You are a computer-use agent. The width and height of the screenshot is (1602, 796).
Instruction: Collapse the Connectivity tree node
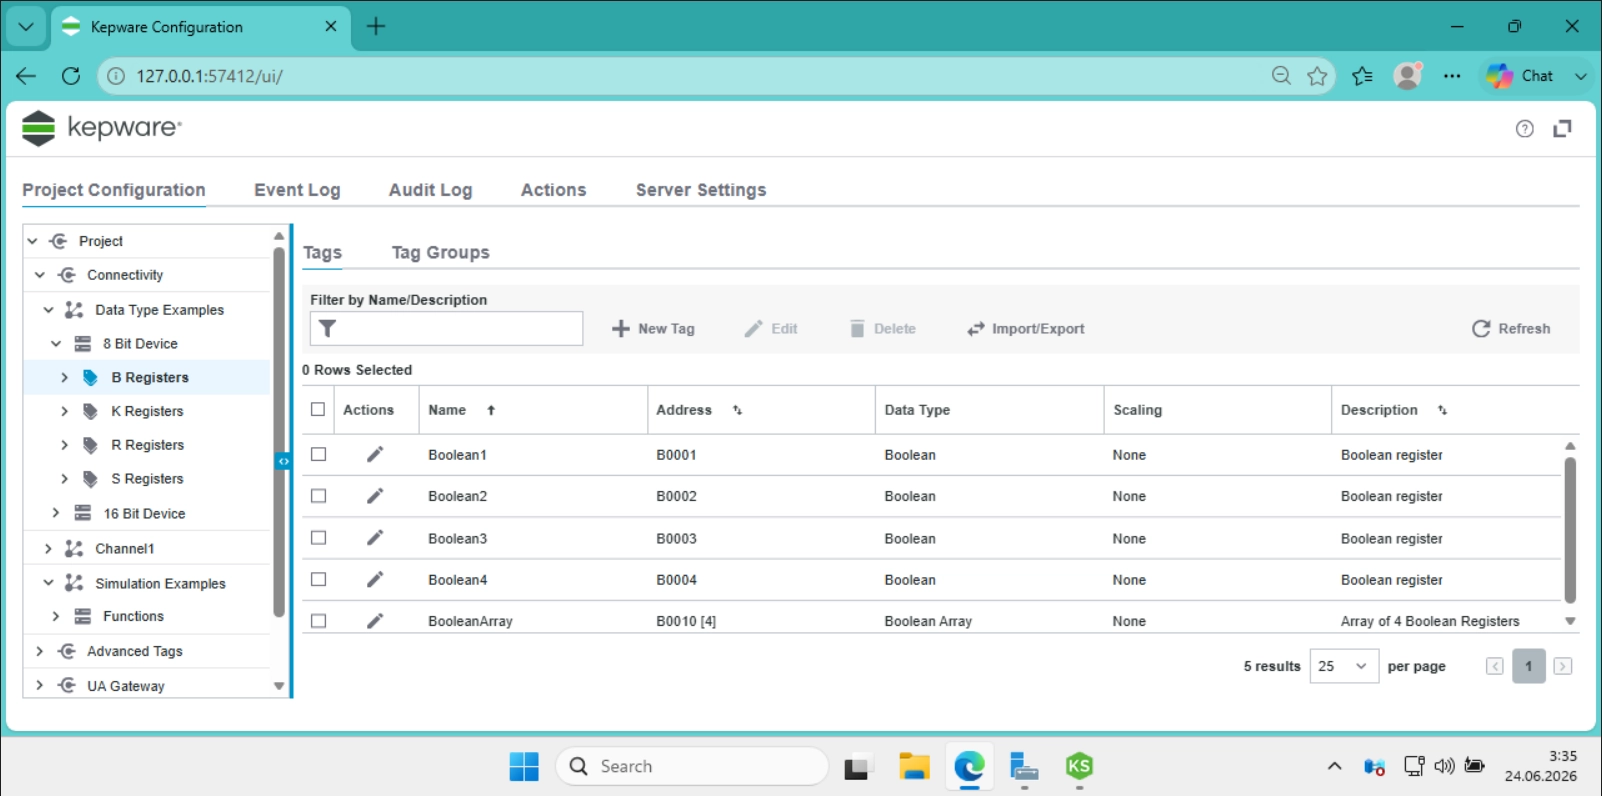pyautogui.click(x=40, y=275)
